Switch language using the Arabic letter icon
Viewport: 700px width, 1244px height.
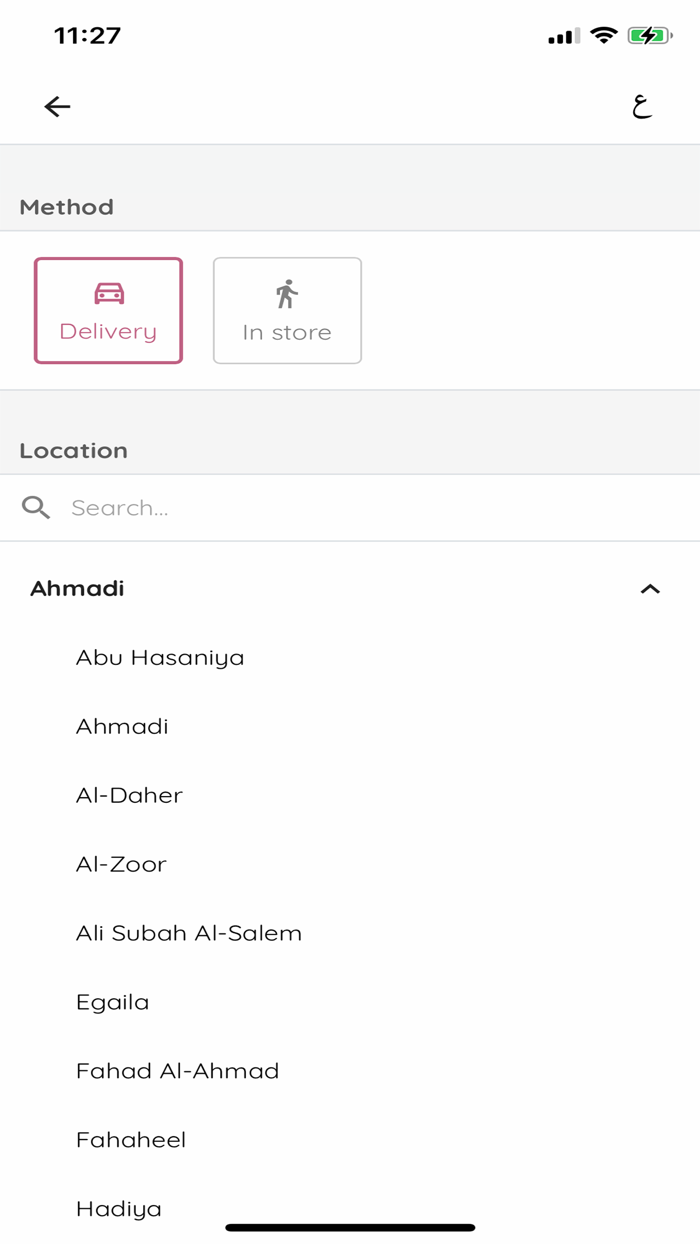click(643, 105)
